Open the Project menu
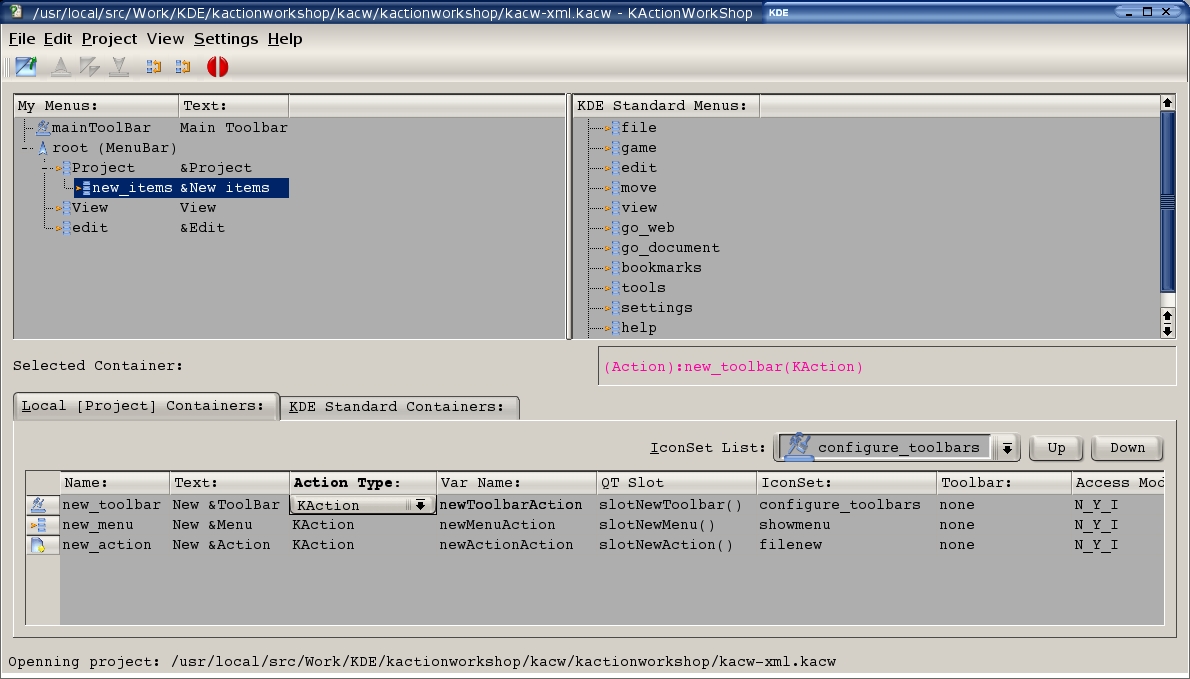Image resolution: width=1190 pixels, height=679 pixels. click(x=109, y=39)
